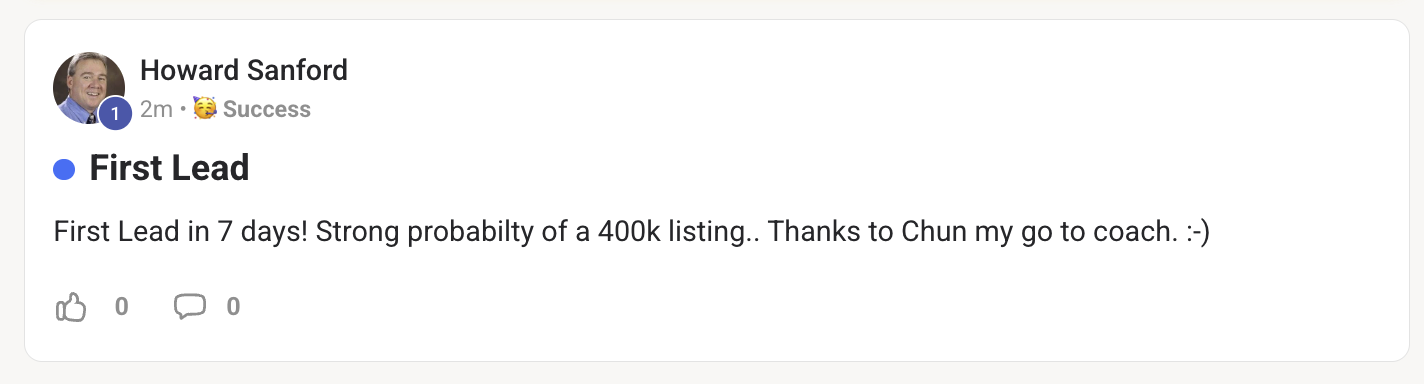Filter by the Success category label
This screenshot has height=384, width=1424.
pos(267,109)
